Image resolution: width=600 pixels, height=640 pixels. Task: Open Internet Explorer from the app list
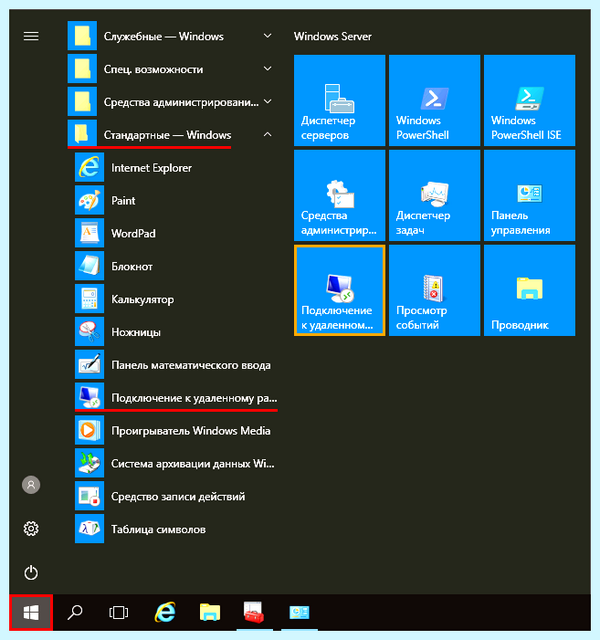tap(176, 168)
